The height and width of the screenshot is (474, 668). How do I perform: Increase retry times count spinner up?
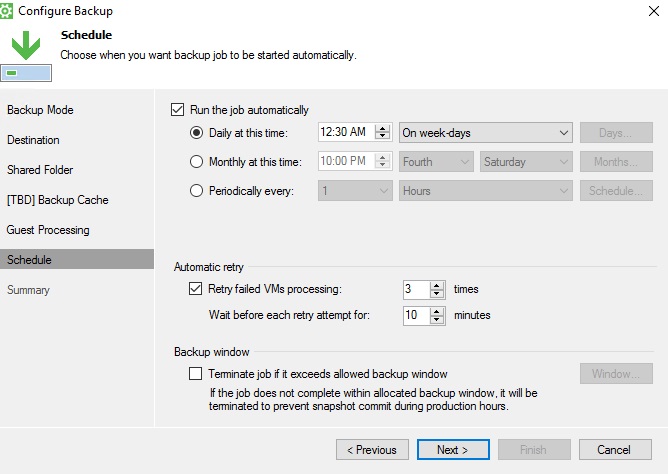click(437, 286)
